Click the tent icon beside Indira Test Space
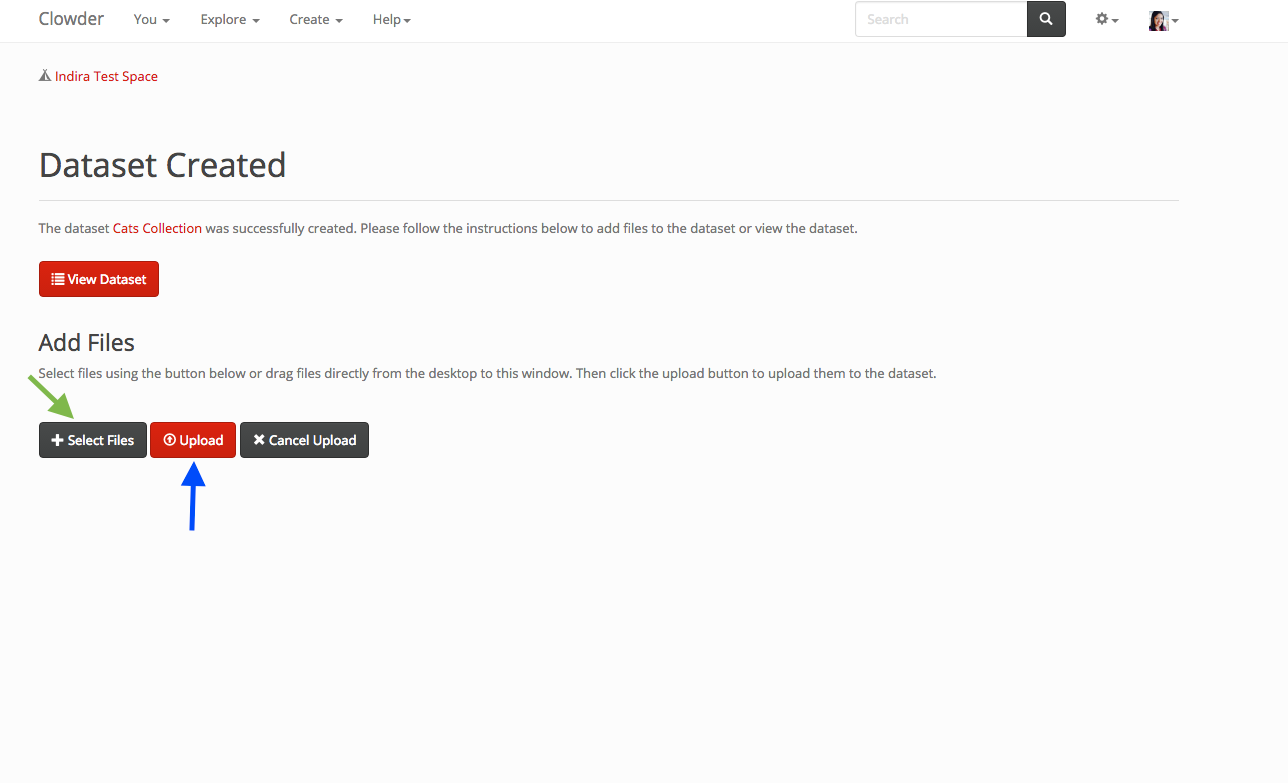The width and height of the screenshot is (1288, 783). [45, 76]
